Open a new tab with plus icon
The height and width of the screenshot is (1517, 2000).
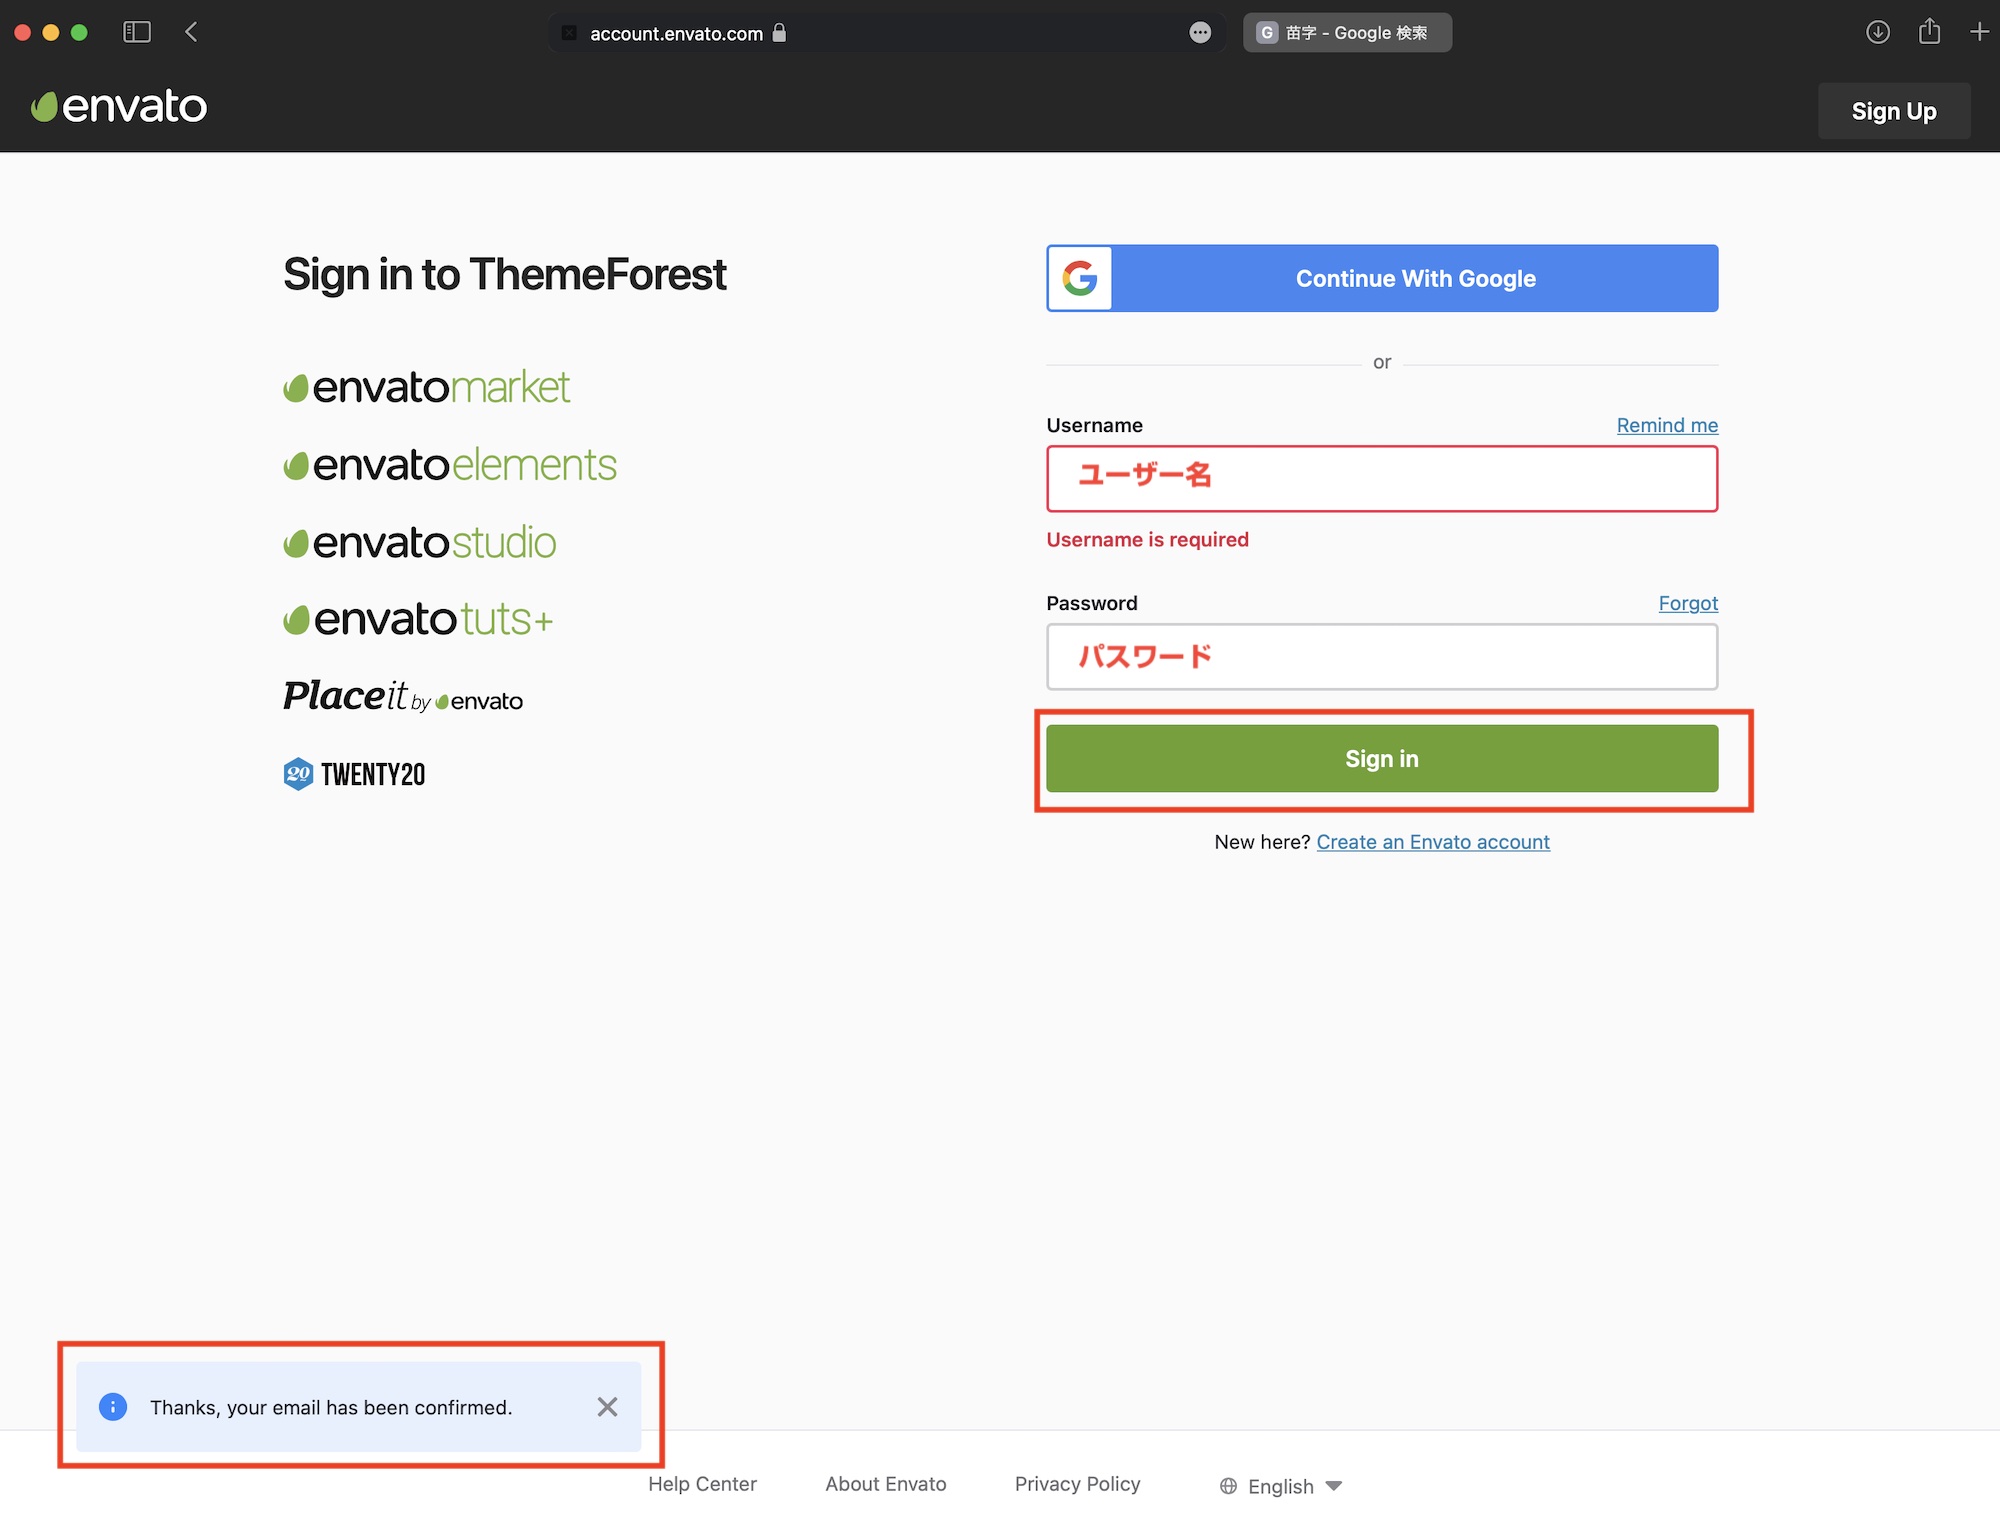[x=1979, y=32]
